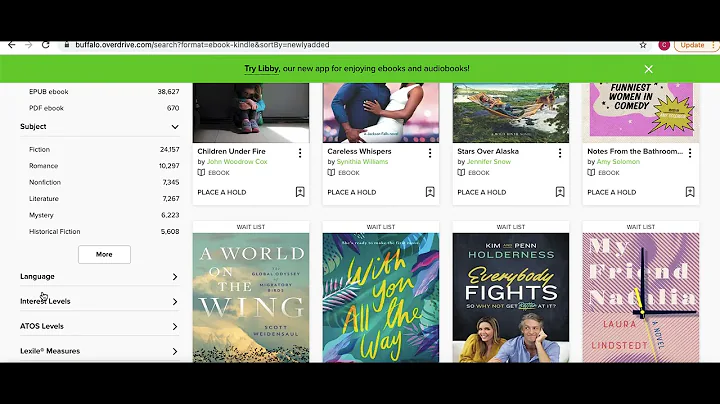Open the Notes From the Bathroom title link
Screen dimensions: 720x404
[635, 151]
